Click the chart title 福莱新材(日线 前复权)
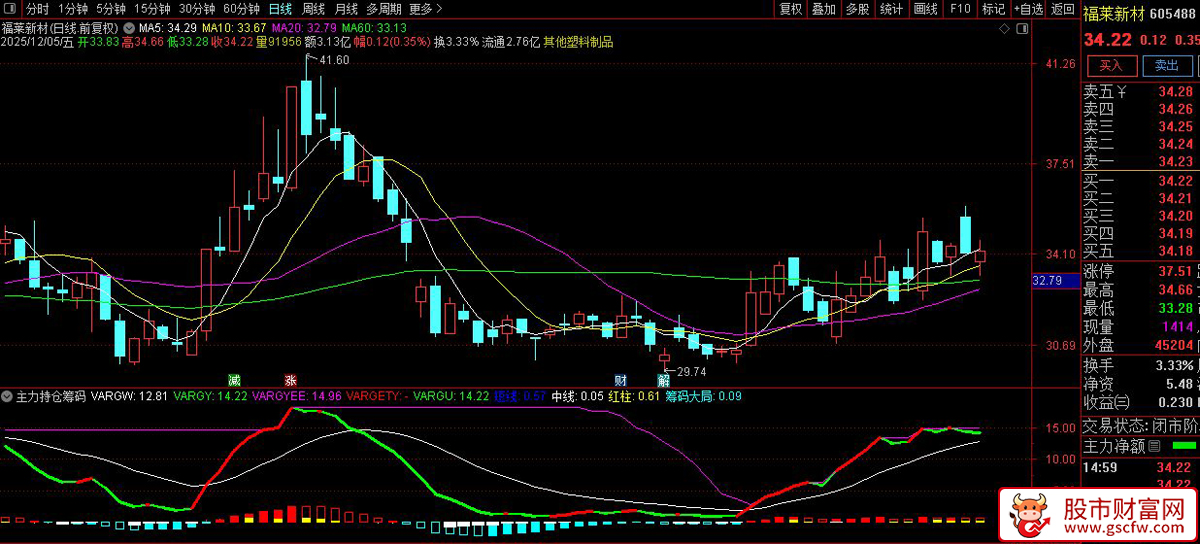The image size is (1200, 544). click(x=60, y=27)
